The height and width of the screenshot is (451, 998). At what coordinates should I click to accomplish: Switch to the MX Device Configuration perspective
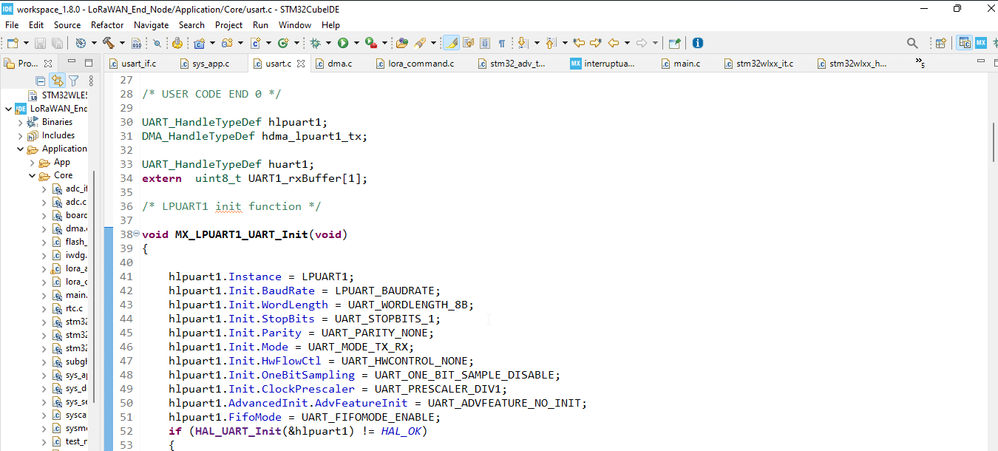[981, 43]
